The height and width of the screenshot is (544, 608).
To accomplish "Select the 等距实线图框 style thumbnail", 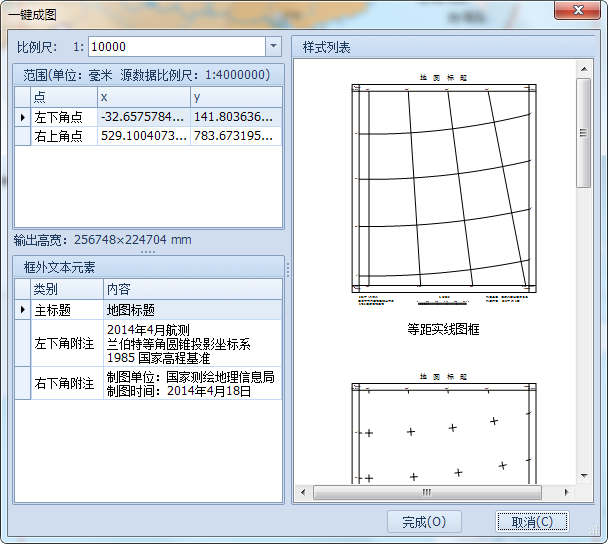I will (443, 195).
